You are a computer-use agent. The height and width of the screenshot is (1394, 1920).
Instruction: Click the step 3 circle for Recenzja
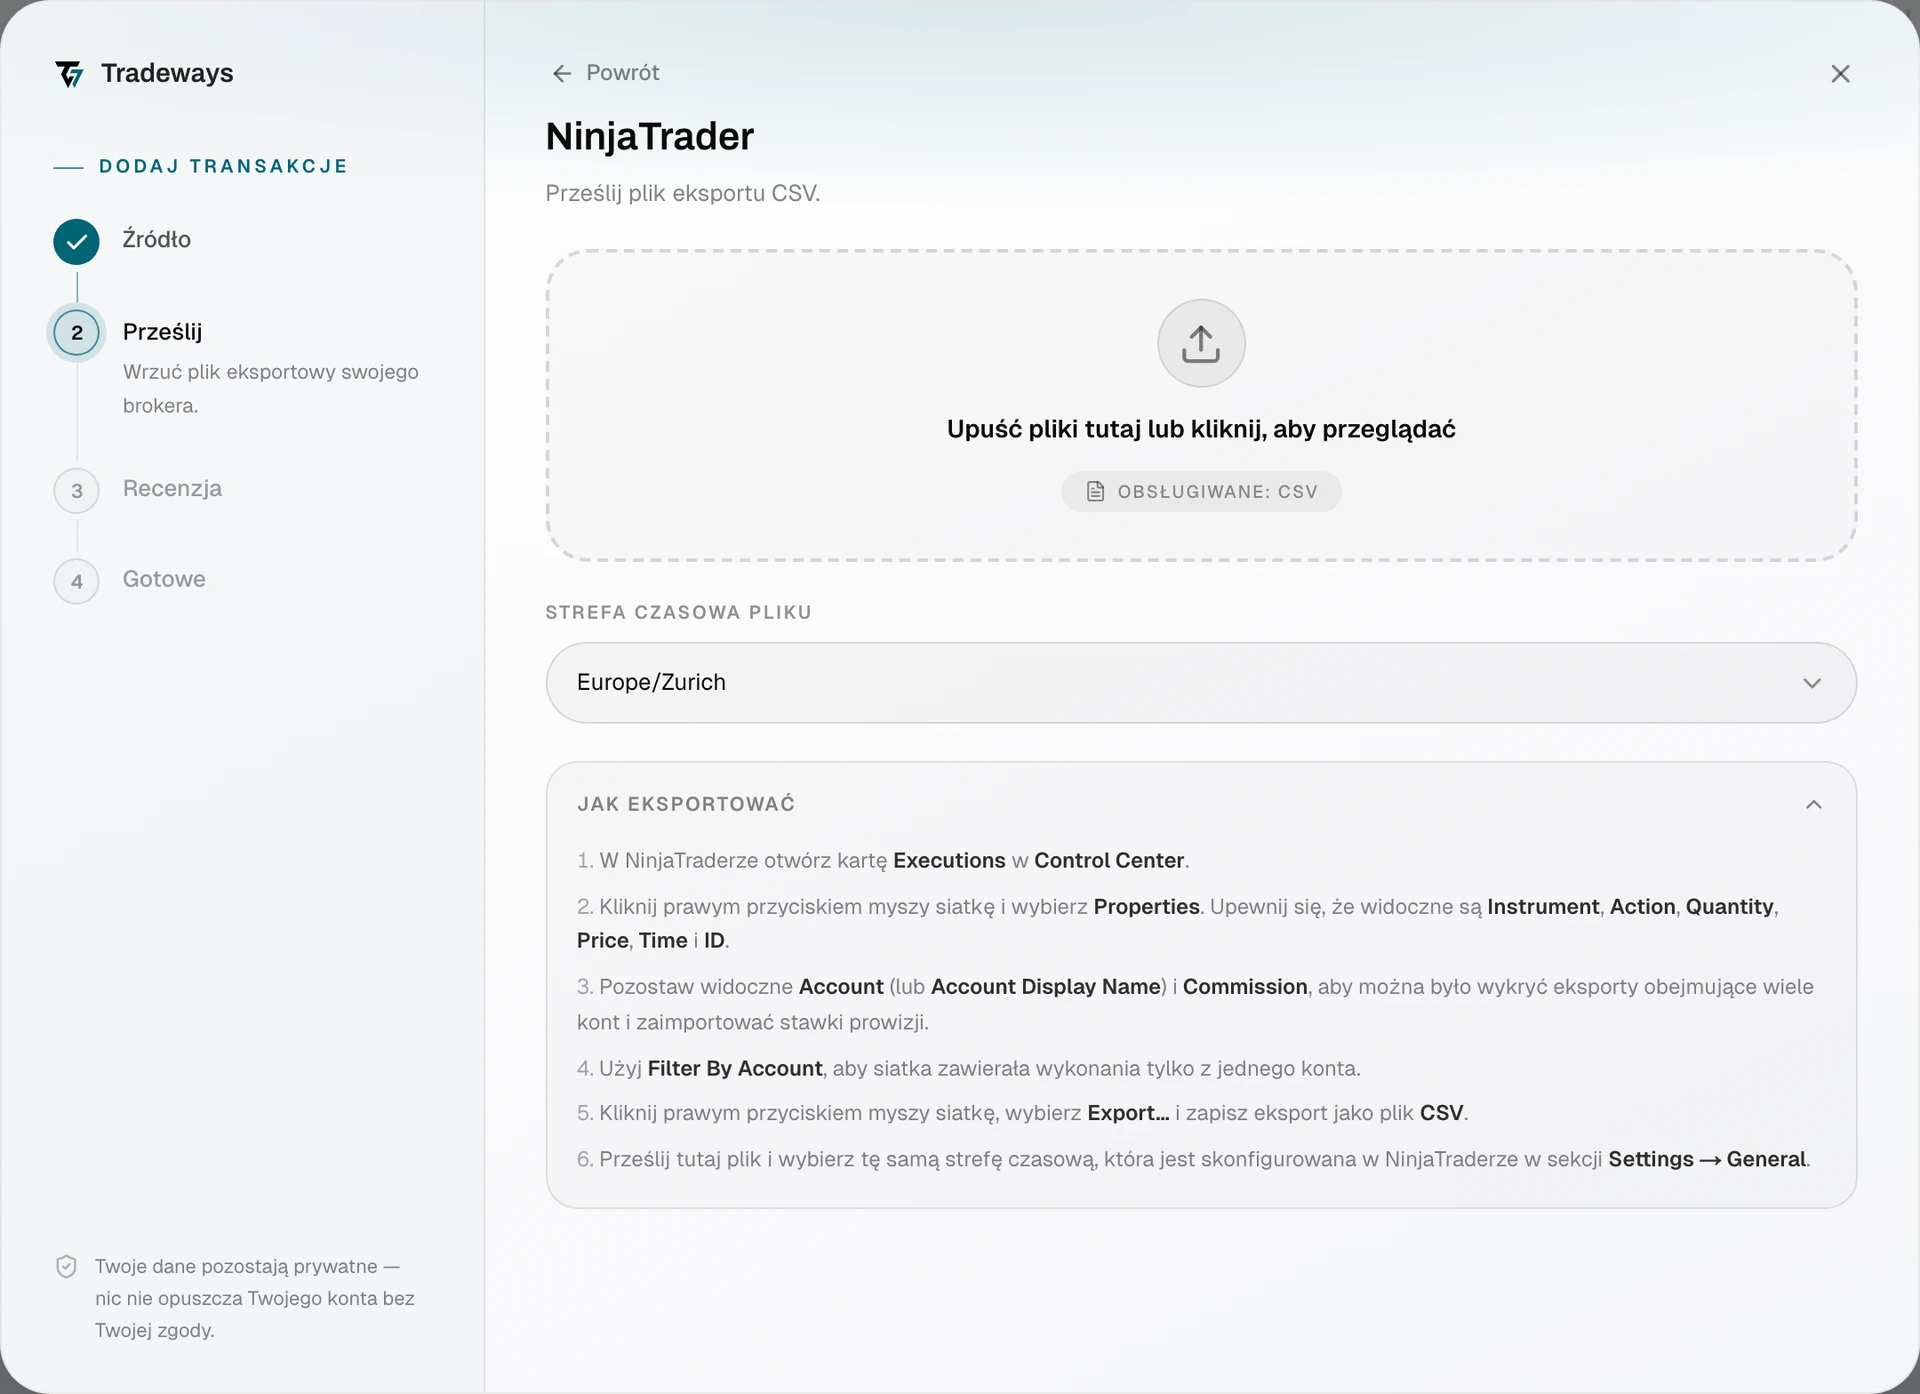(76, 491)
